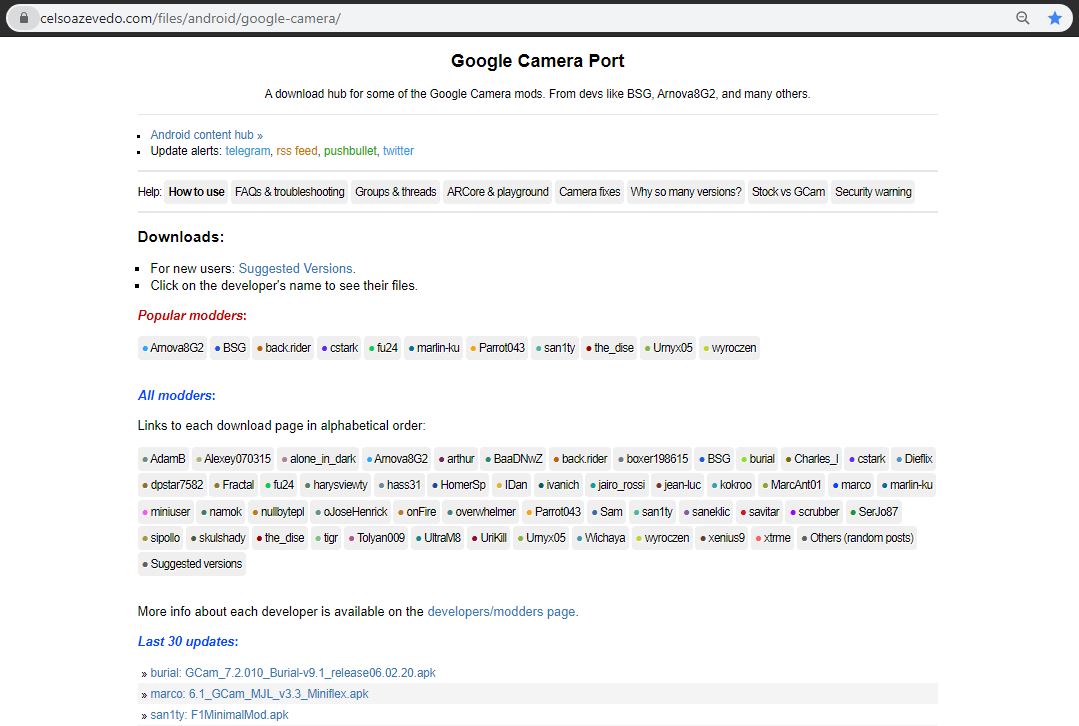Open Others (random posts) page
The image size is (1079, 726).
(857, 538)
